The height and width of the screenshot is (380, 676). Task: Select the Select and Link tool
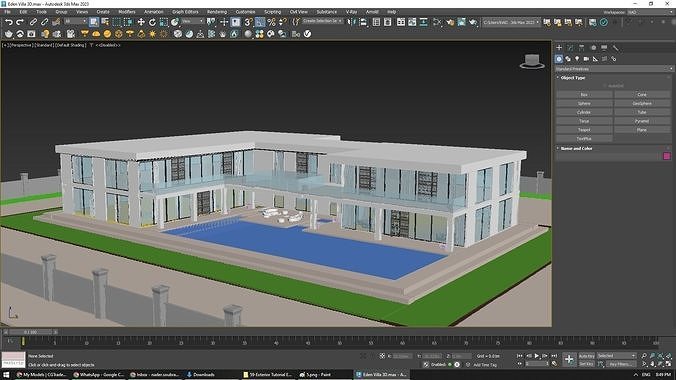pos(33,22)
